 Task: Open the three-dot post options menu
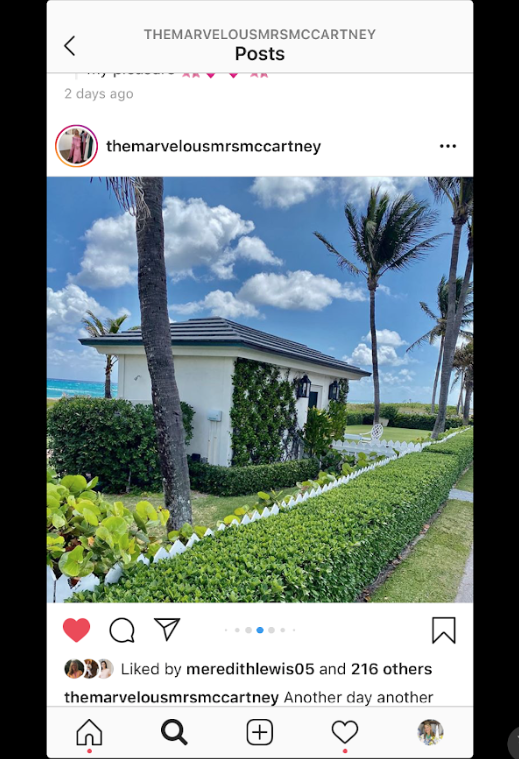[x=448, y=146]
